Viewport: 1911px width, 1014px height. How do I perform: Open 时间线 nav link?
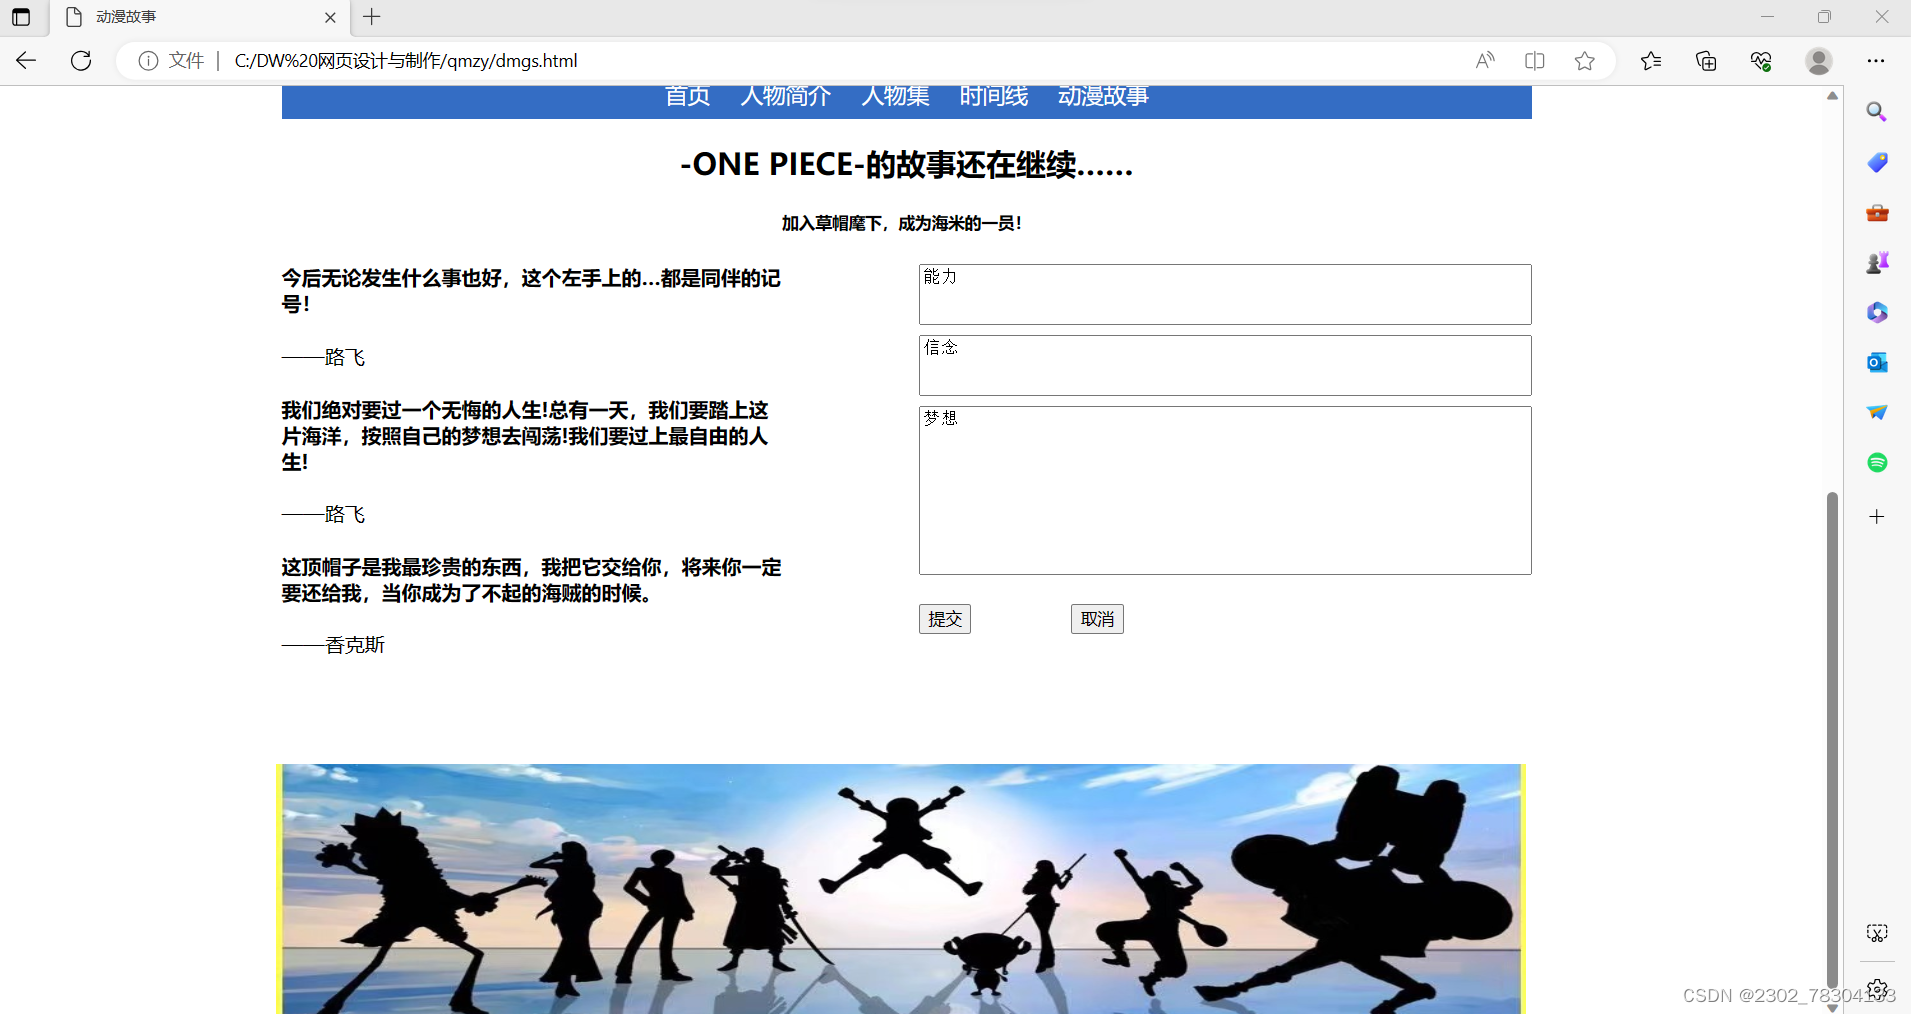click(994, 96)
